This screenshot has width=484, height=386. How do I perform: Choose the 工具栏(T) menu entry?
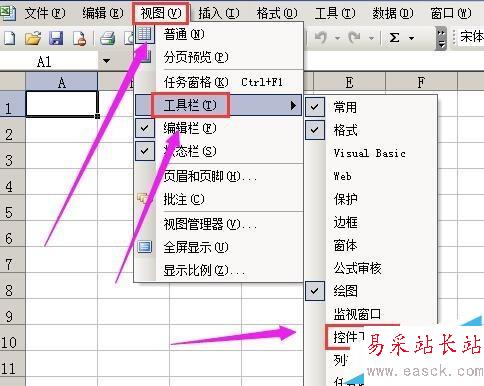[x=219, y=106]
